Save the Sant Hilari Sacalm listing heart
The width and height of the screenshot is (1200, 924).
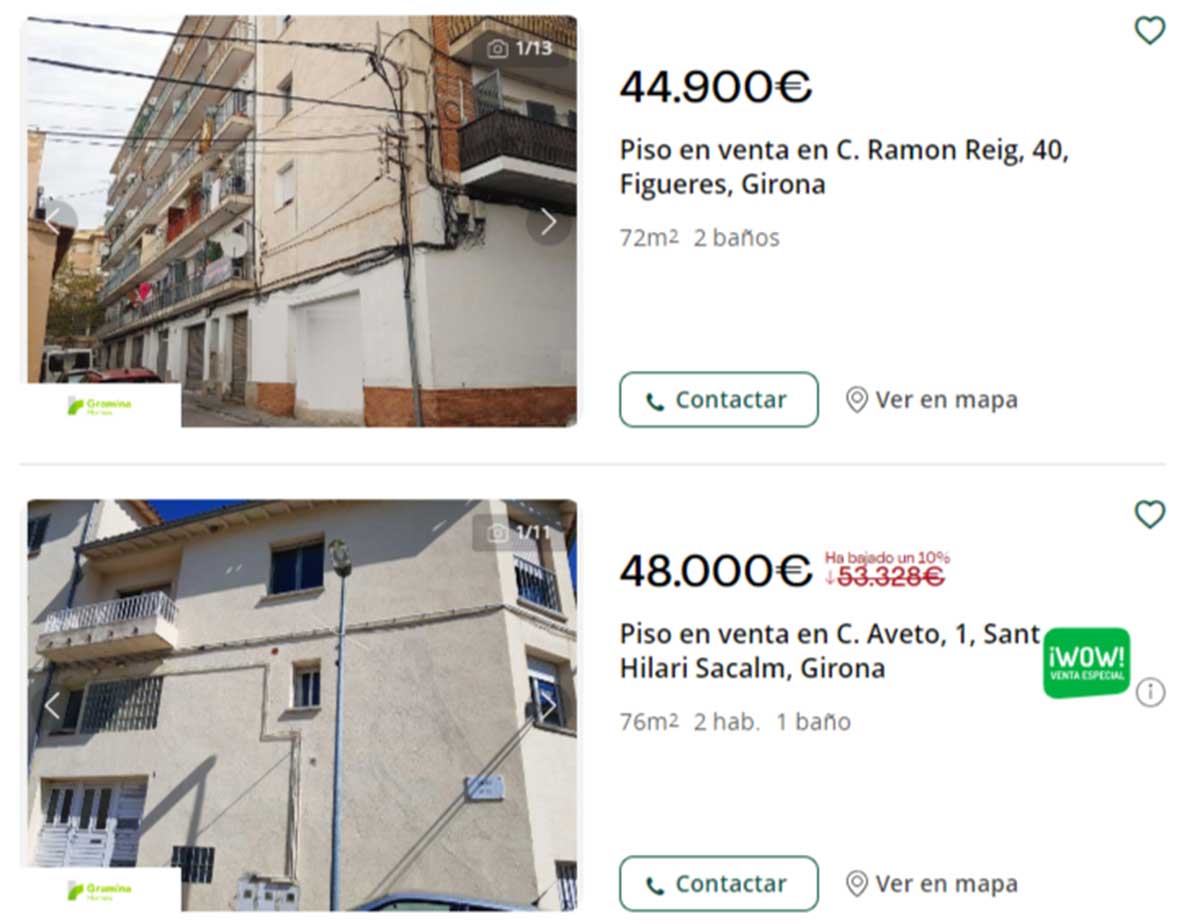coord(1150,515)
